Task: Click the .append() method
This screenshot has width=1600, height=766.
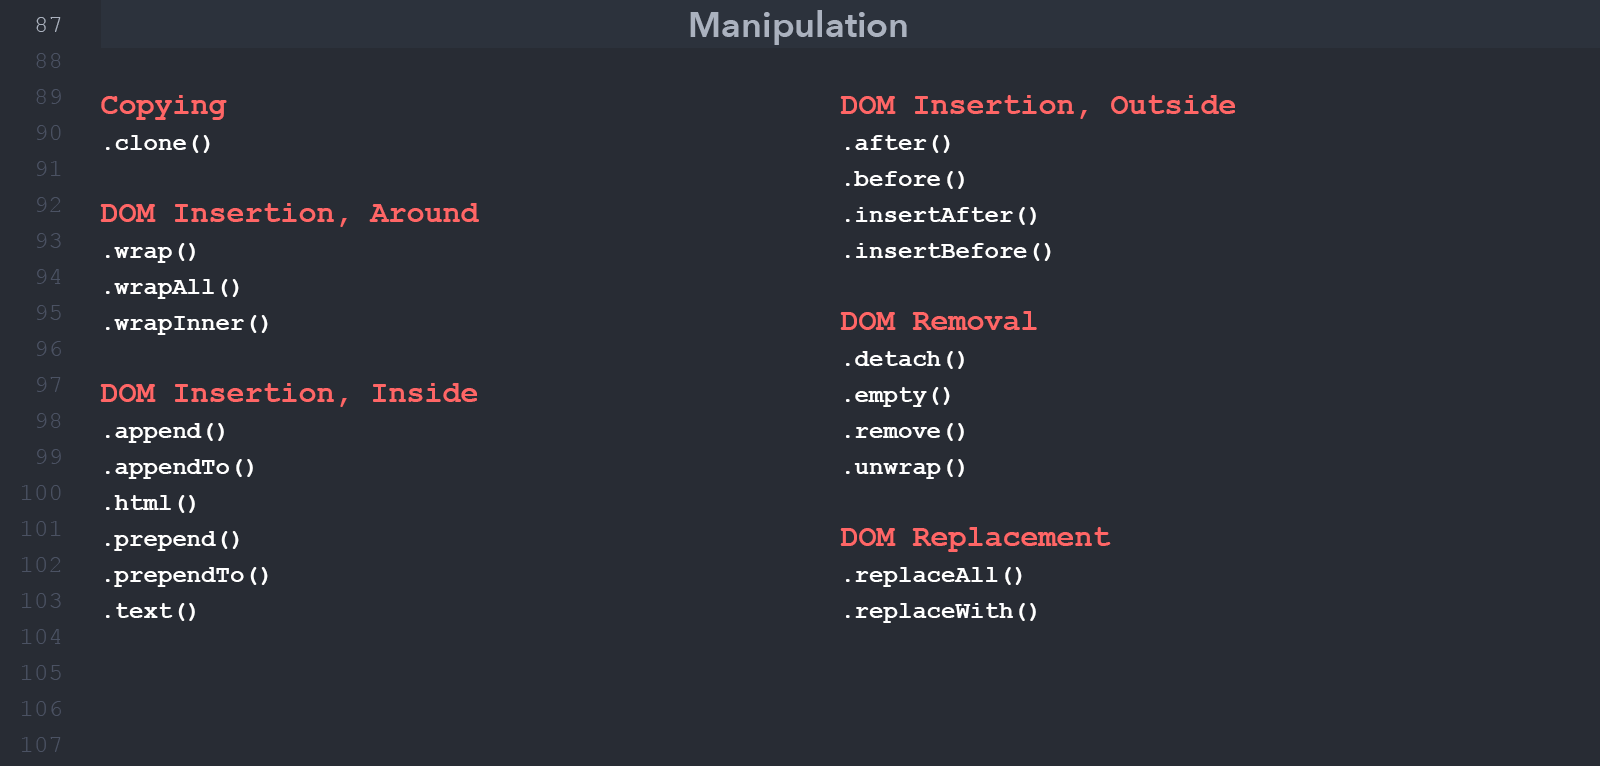Action: [x=164, y=431]
